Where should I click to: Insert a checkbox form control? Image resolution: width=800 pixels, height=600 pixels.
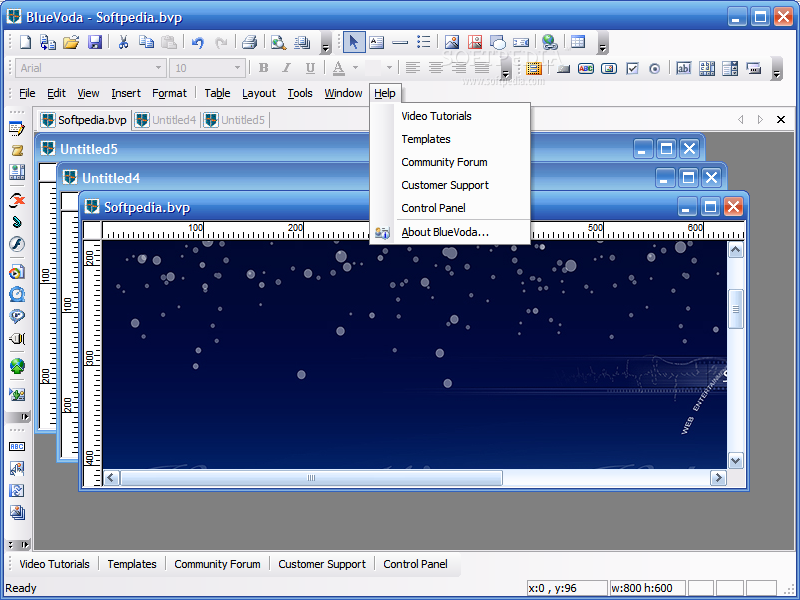tap(632, 68)
